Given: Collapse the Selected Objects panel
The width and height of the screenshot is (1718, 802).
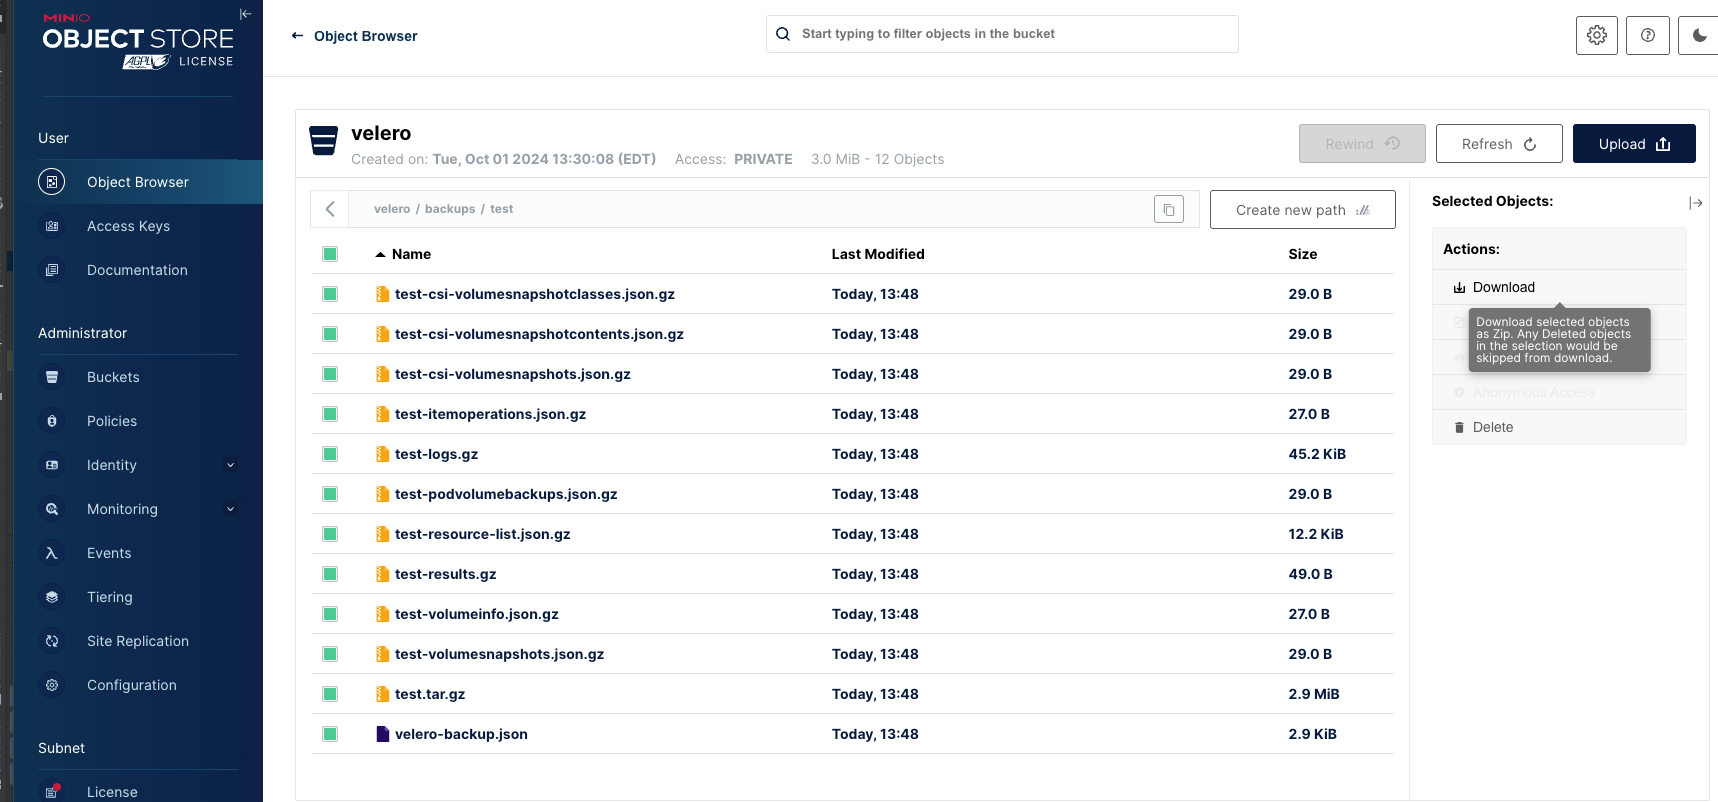Looking at the screenshot, I should (x=1695, y=203).
